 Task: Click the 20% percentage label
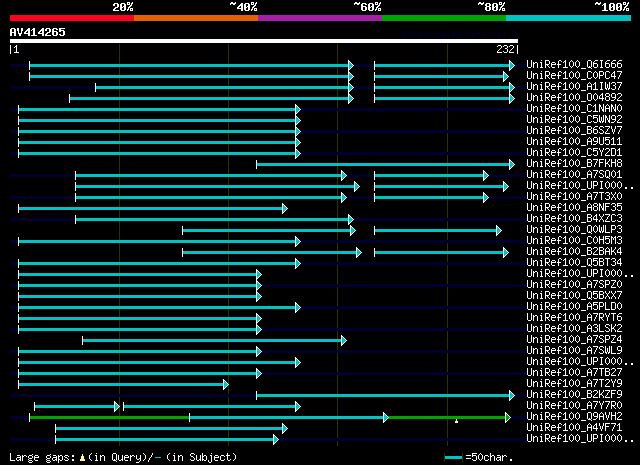pyautogui.click(x=123, y=7)
